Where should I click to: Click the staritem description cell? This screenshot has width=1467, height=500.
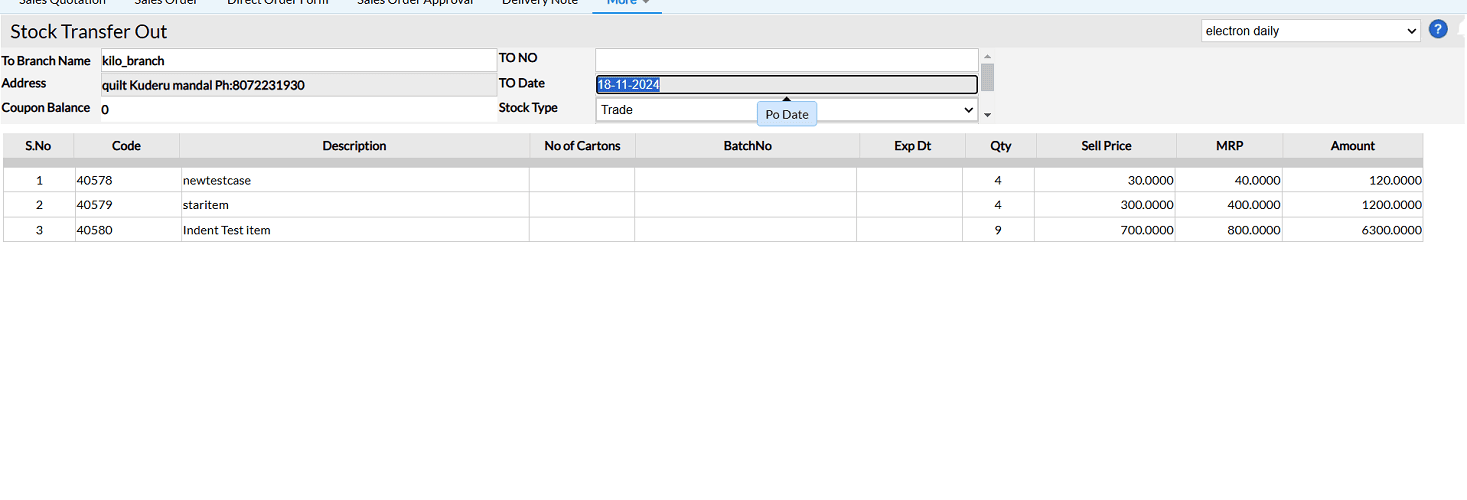point(354,205)
